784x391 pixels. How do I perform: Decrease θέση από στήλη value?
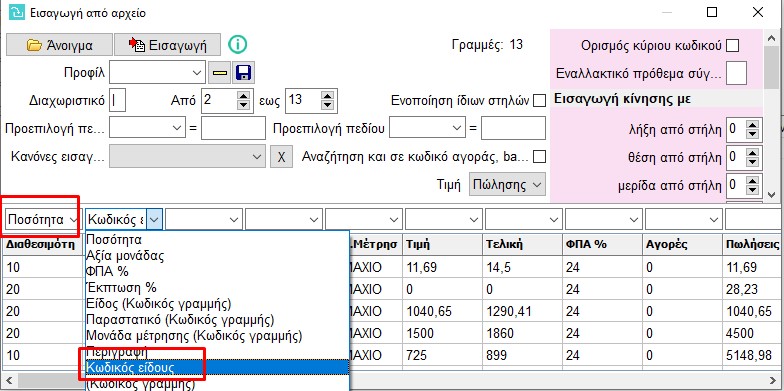pos(752,163)
